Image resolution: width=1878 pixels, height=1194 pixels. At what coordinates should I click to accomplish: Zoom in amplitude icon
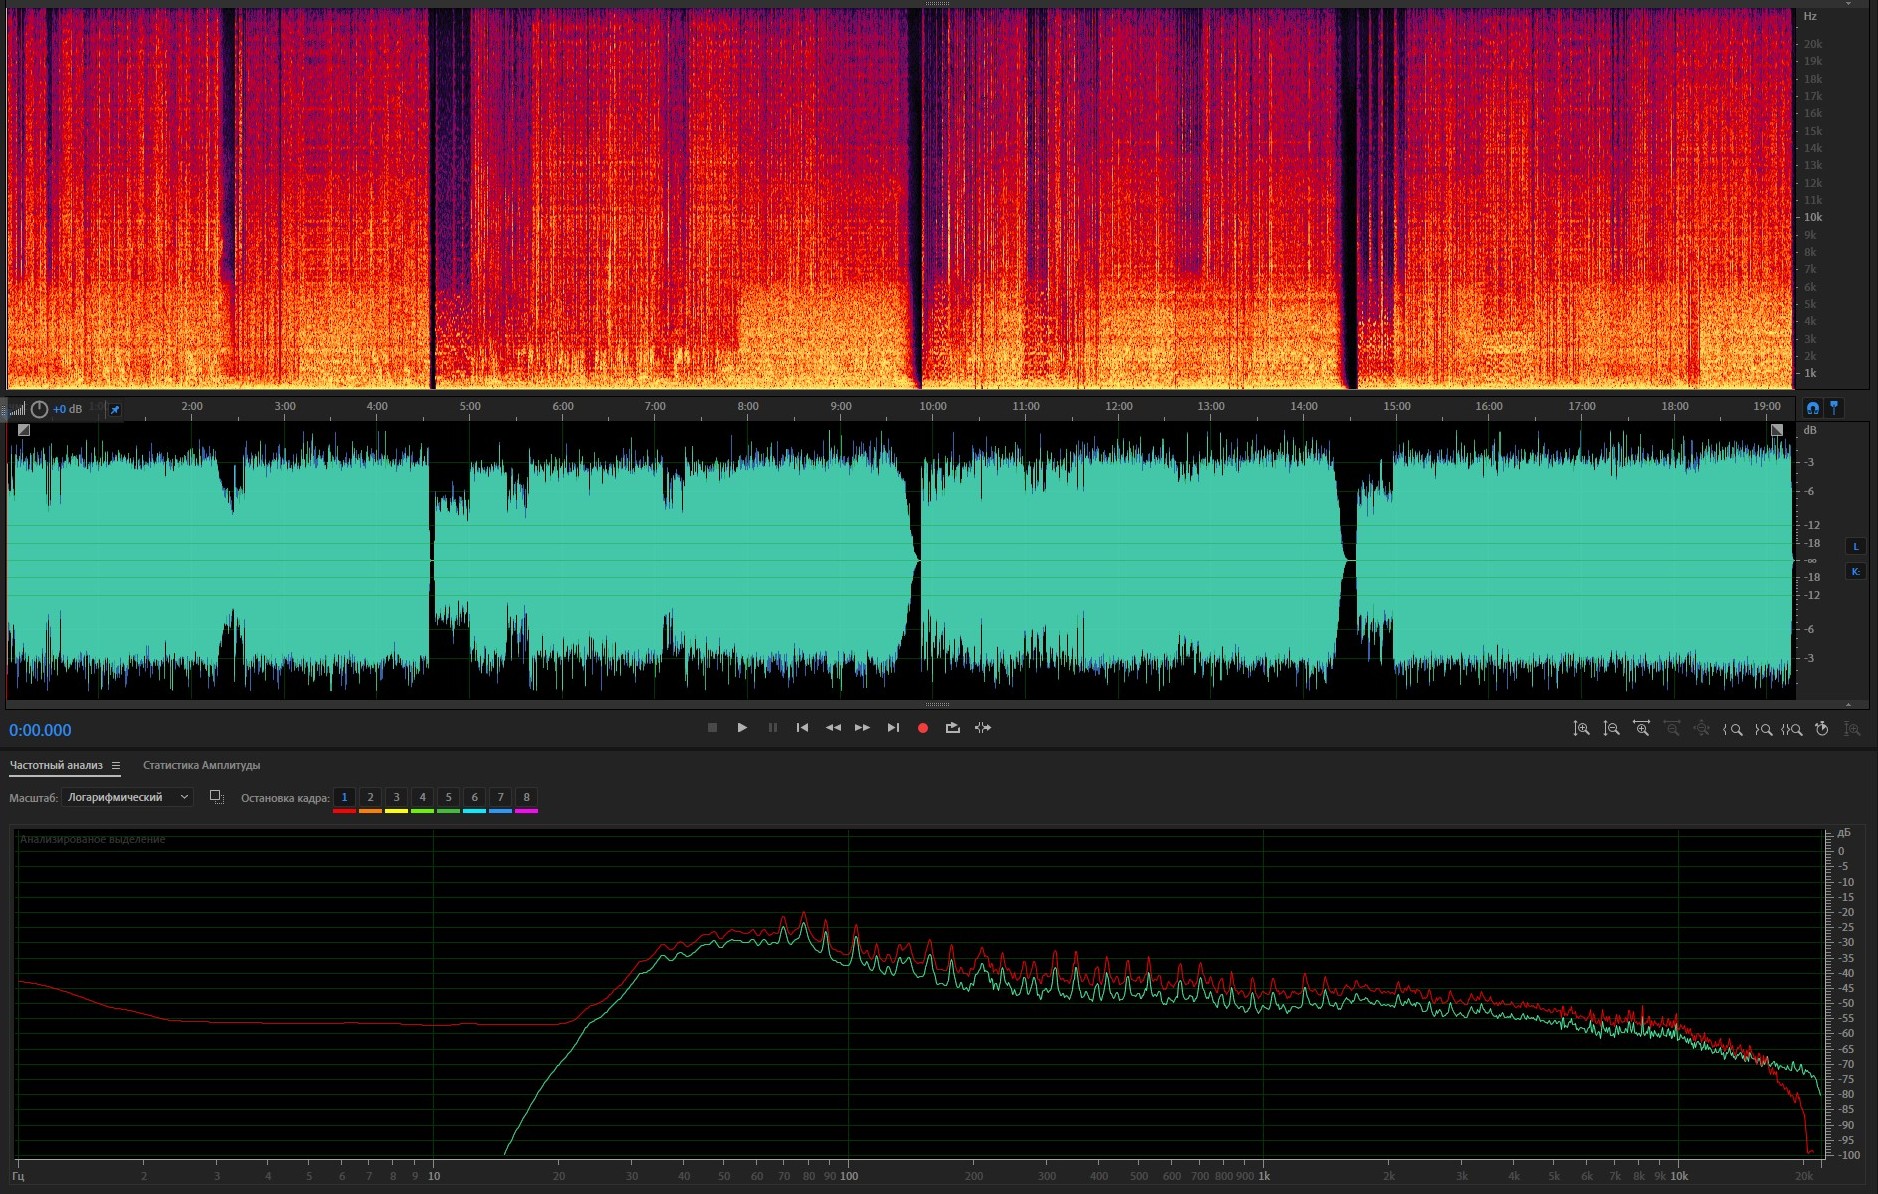[1581, 729]
